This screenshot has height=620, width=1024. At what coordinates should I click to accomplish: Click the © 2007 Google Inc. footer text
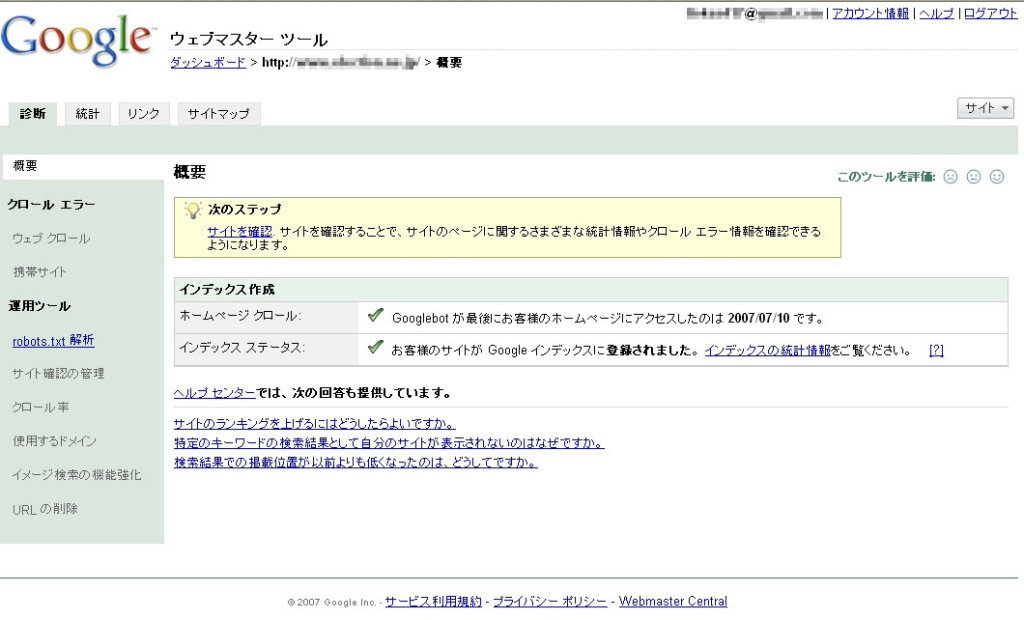[332, 602]
